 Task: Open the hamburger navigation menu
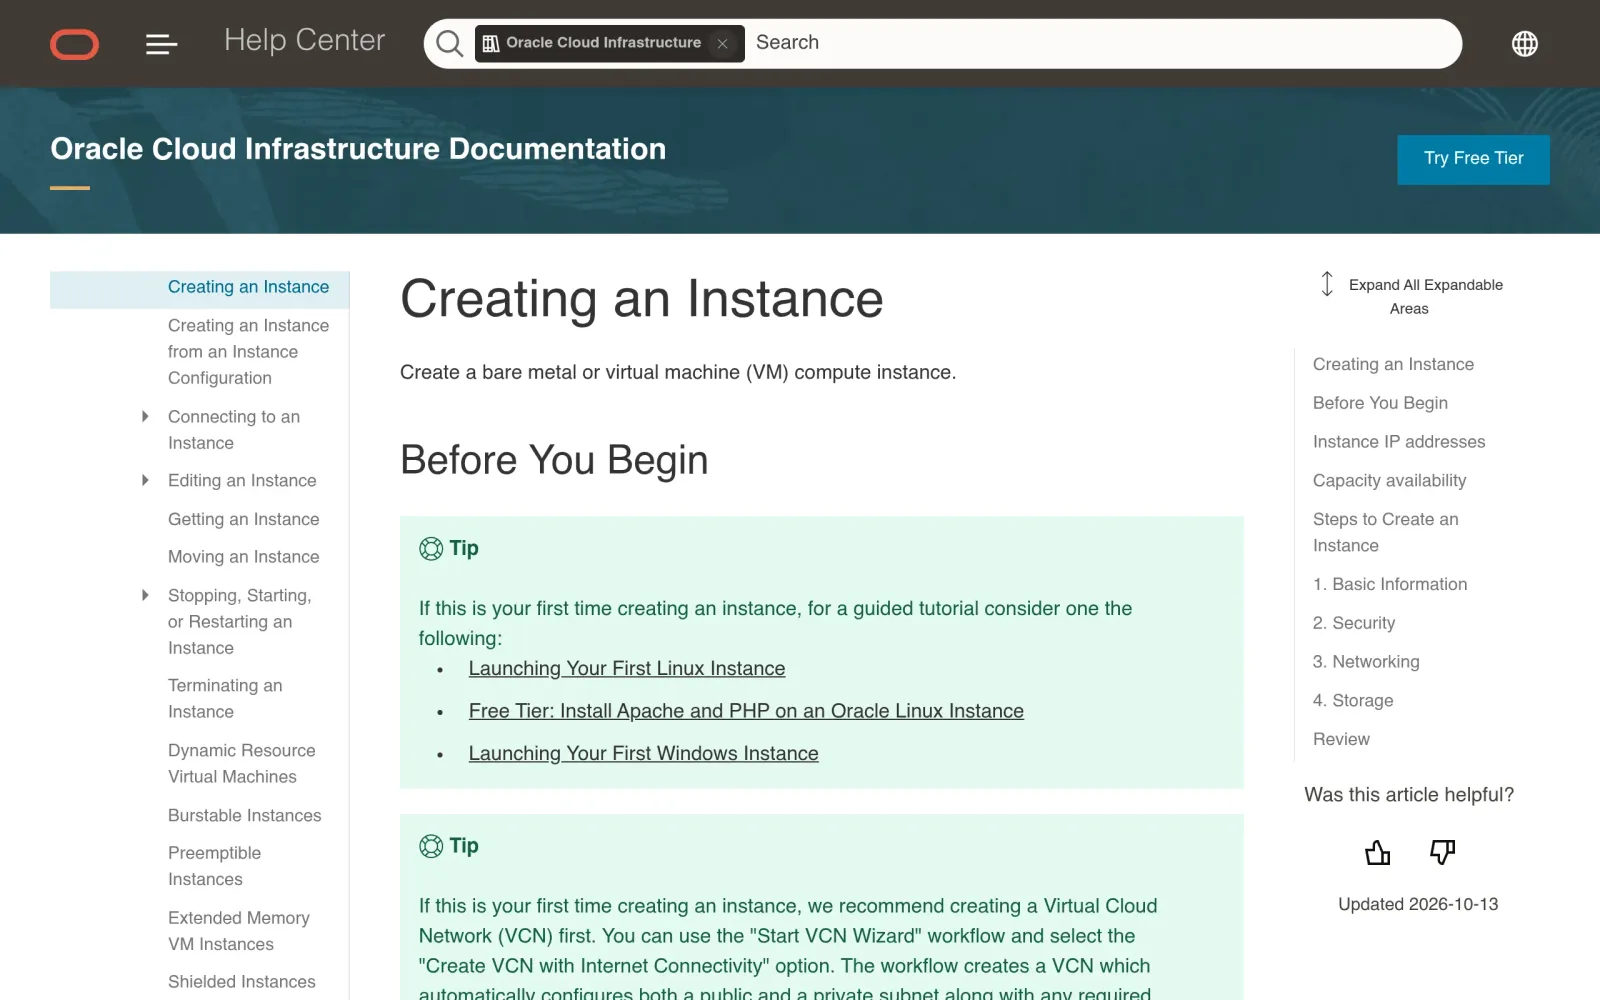pos(161,44)
